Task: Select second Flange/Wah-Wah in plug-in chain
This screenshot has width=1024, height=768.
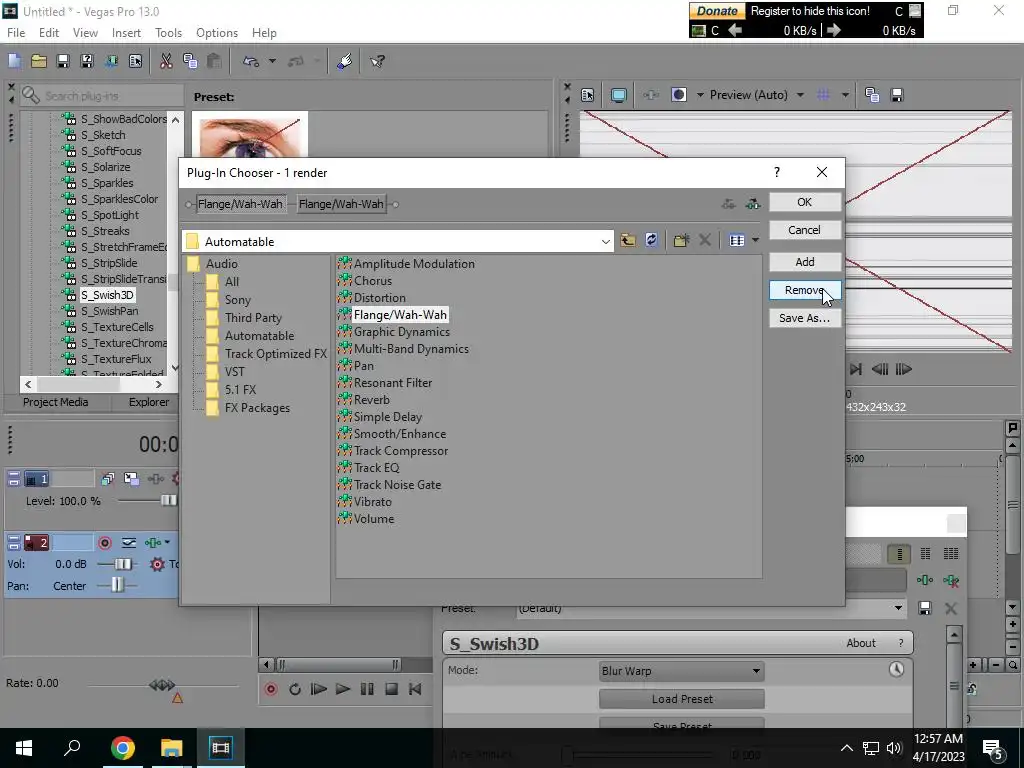Action: 341,204
